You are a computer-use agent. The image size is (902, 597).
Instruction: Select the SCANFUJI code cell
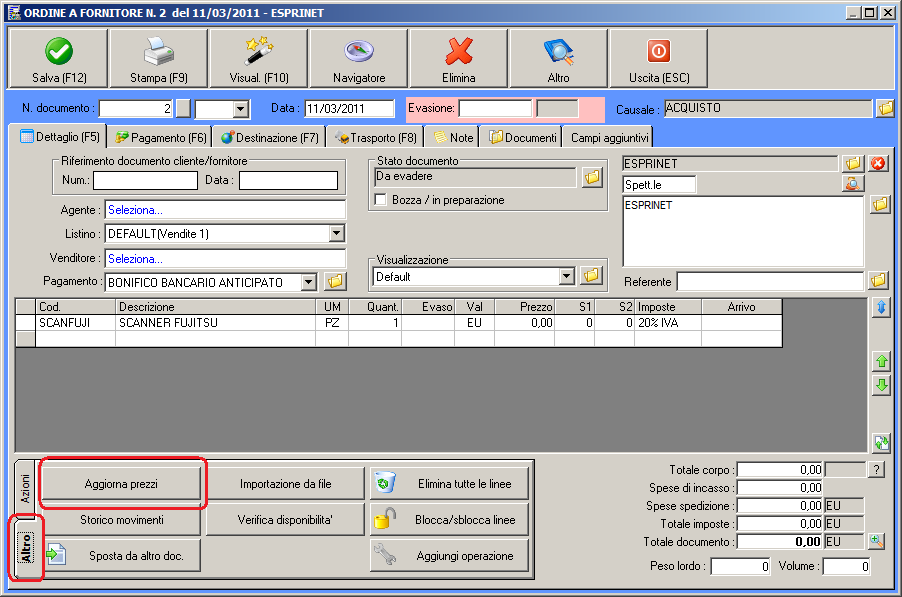(x=75, y=323)
